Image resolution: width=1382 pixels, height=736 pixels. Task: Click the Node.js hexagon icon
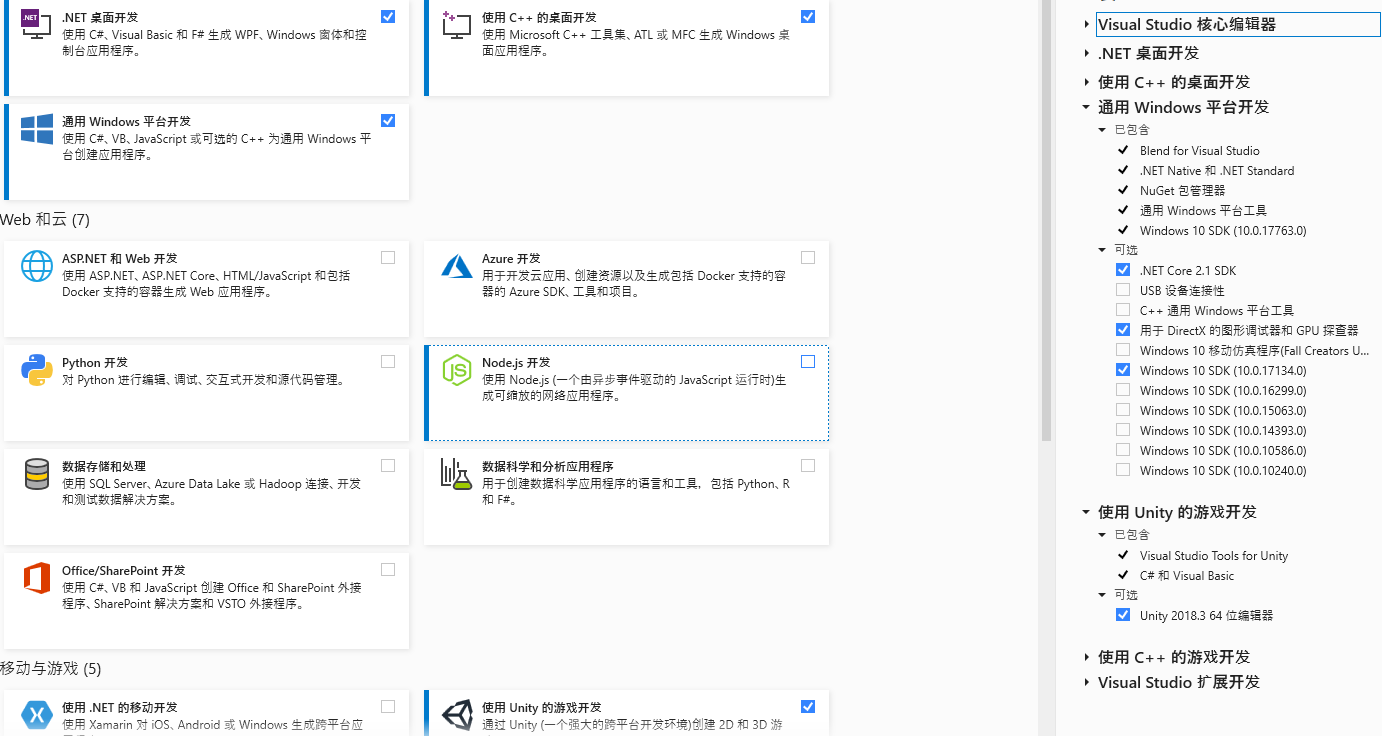(x=457, y=370)
